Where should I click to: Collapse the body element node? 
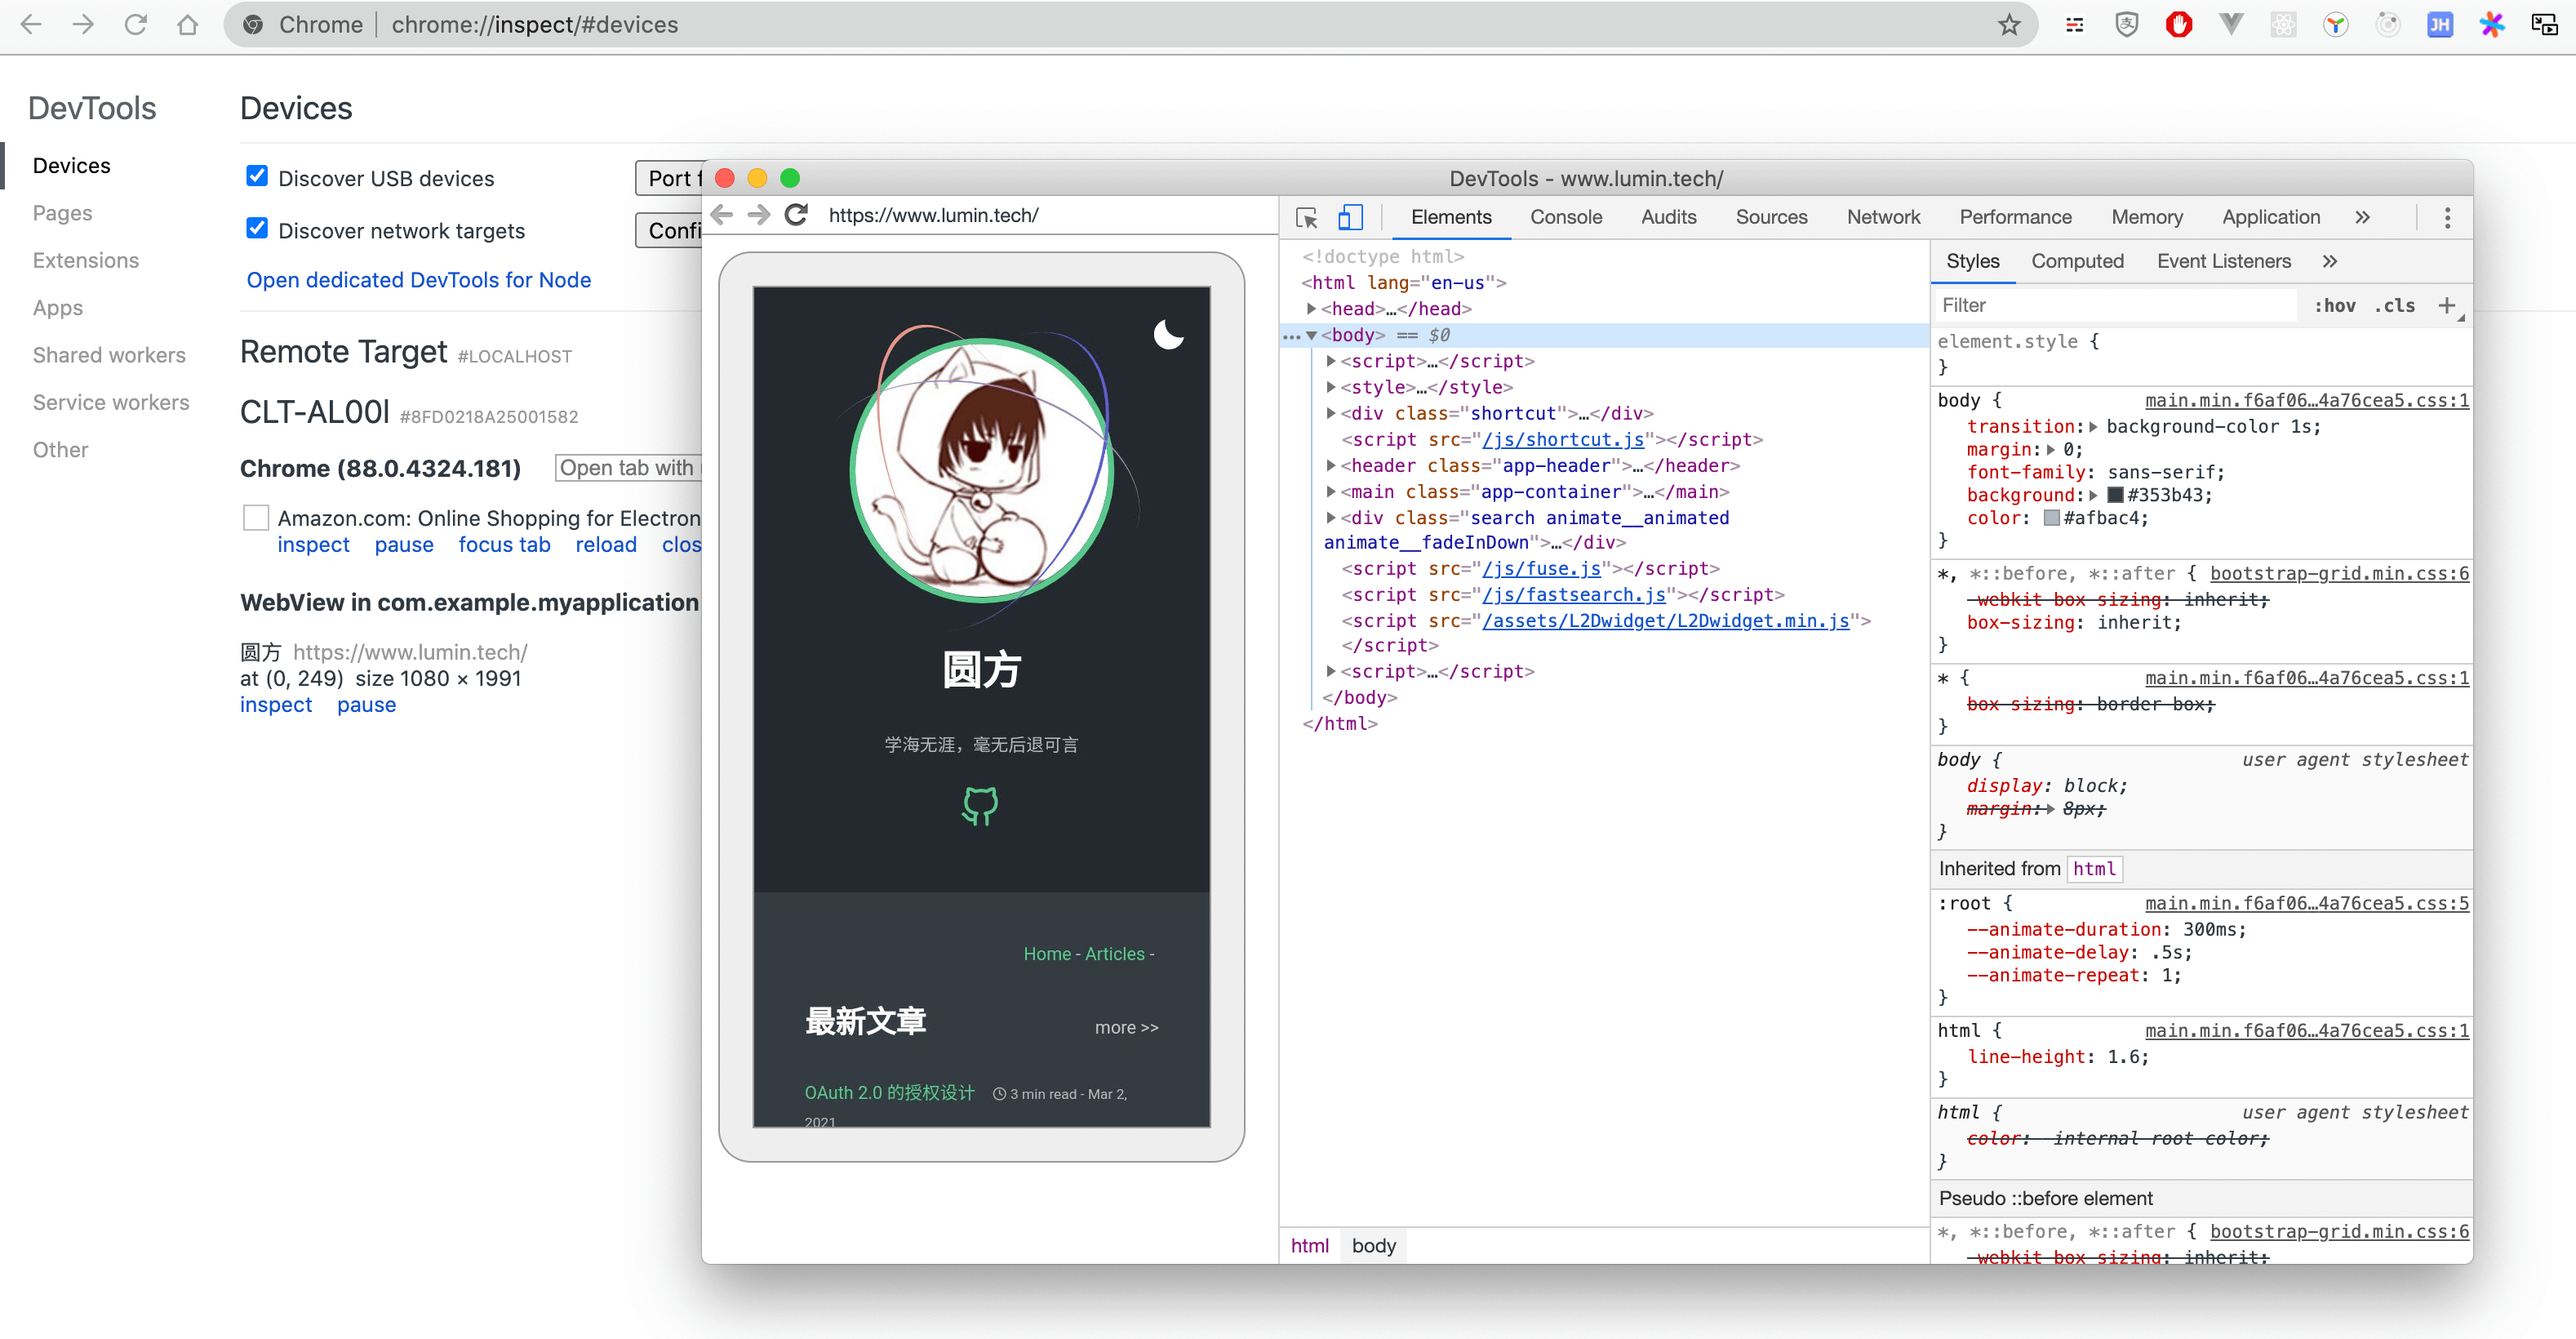[1311, 335]
